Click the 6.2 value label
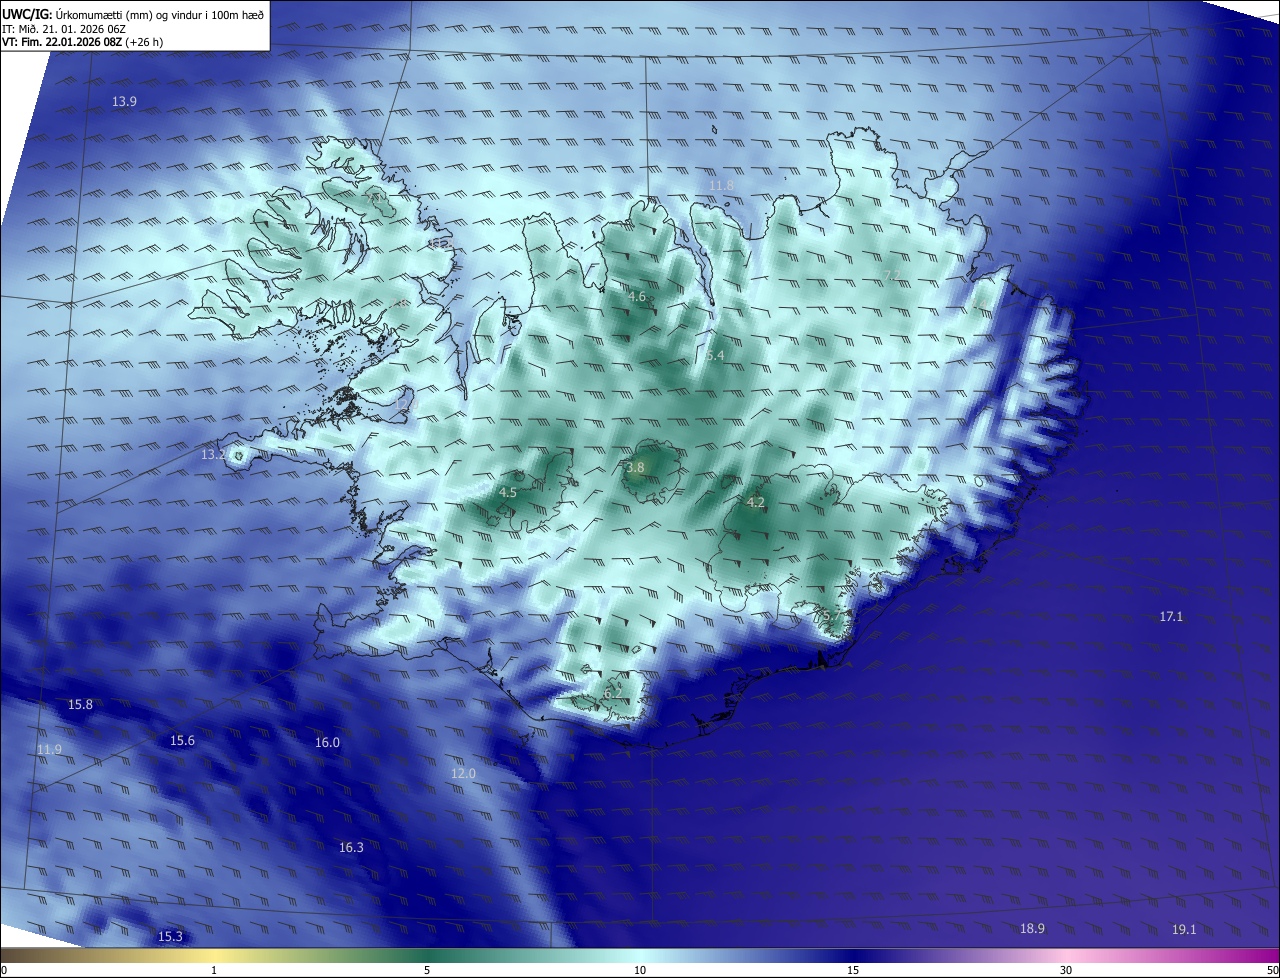 tap(613, 693)
